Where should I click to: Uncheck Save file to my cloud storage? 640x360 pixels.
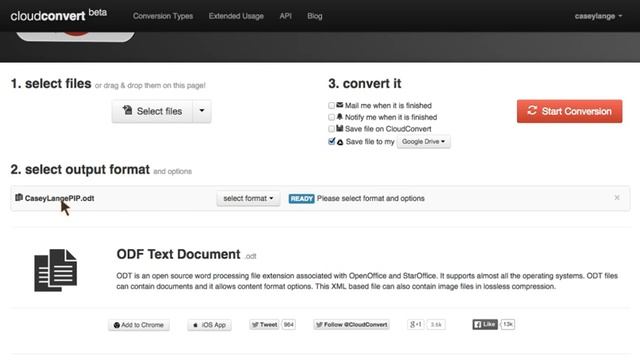click(x=331, y=141)
